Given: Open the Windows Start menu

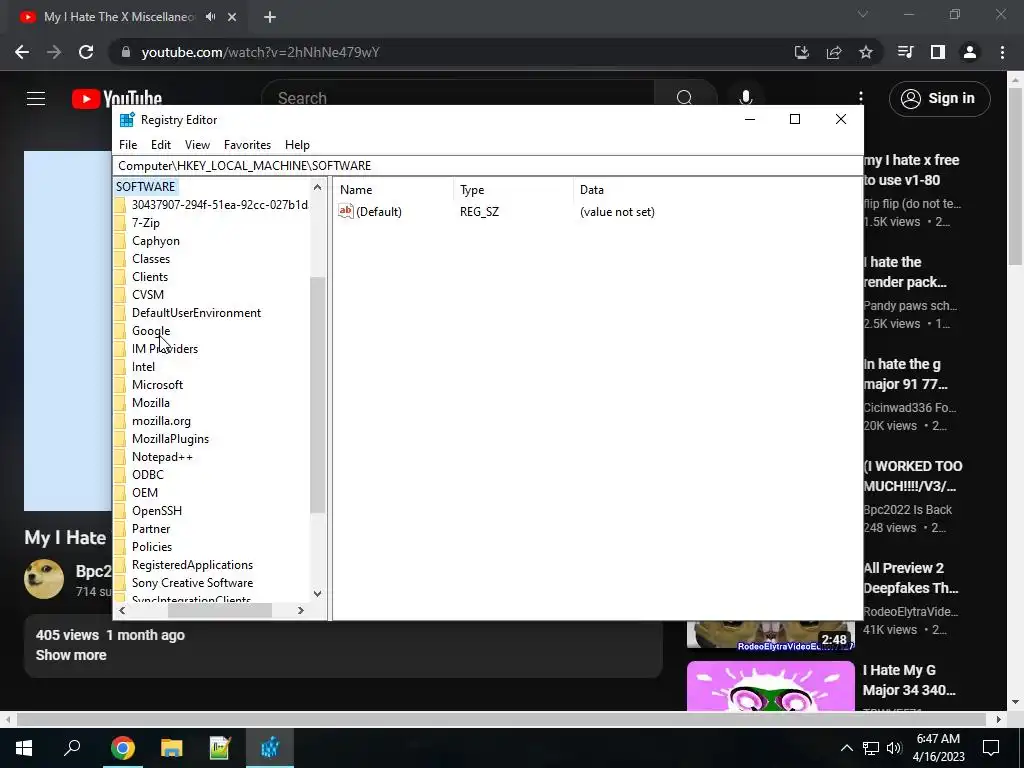Looking at the screenshot, I should tap(24, 748).
